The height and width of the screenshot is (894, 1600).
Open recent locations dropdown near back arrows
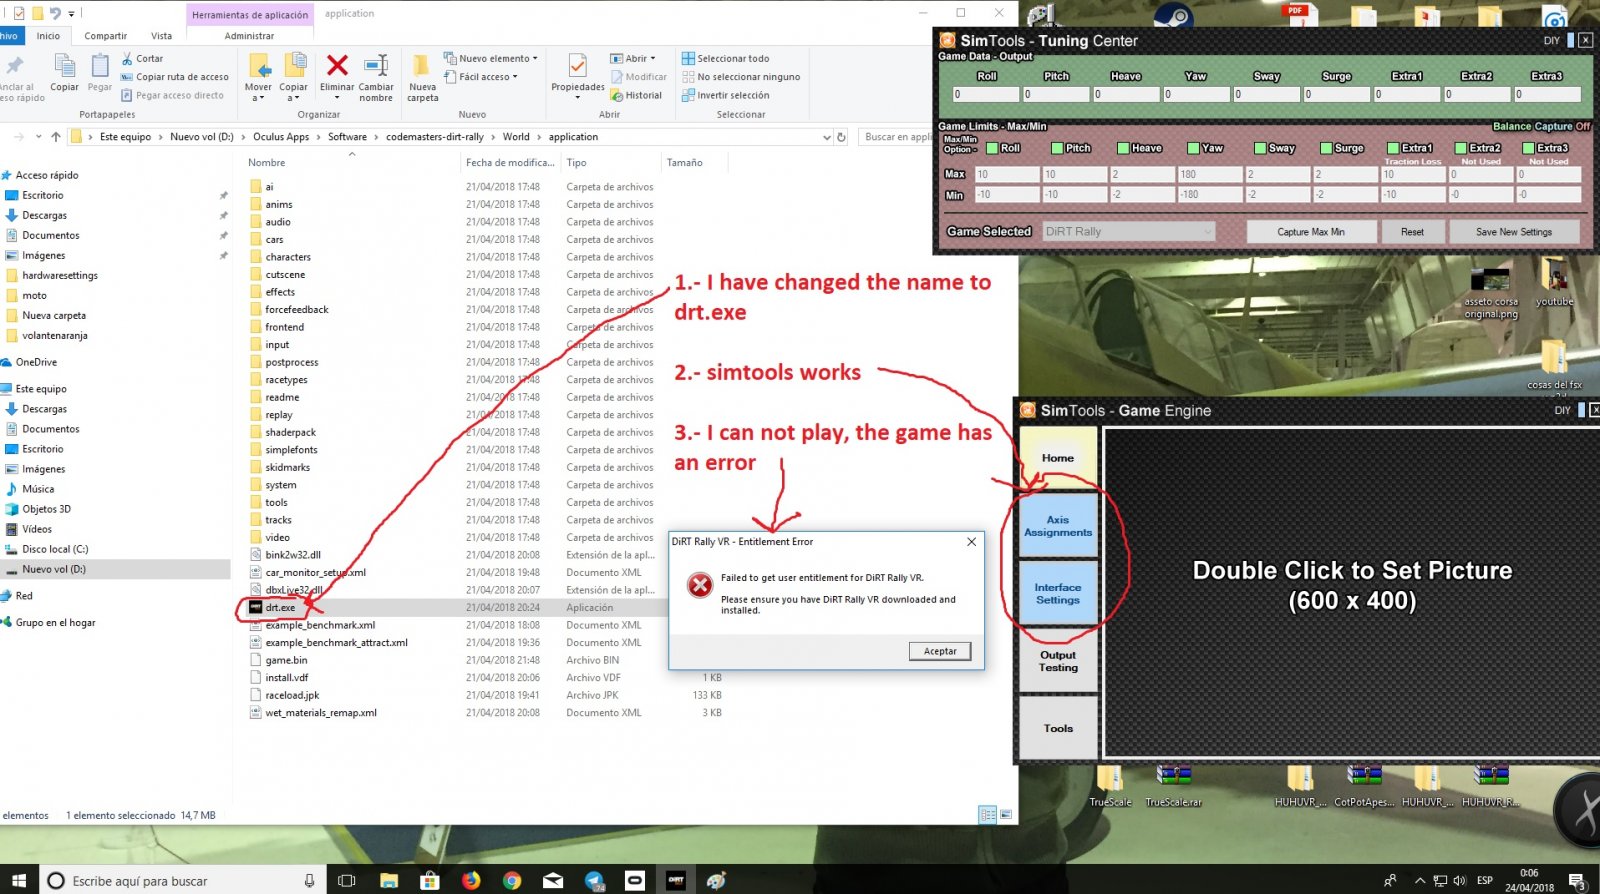(x=39, y=137)
